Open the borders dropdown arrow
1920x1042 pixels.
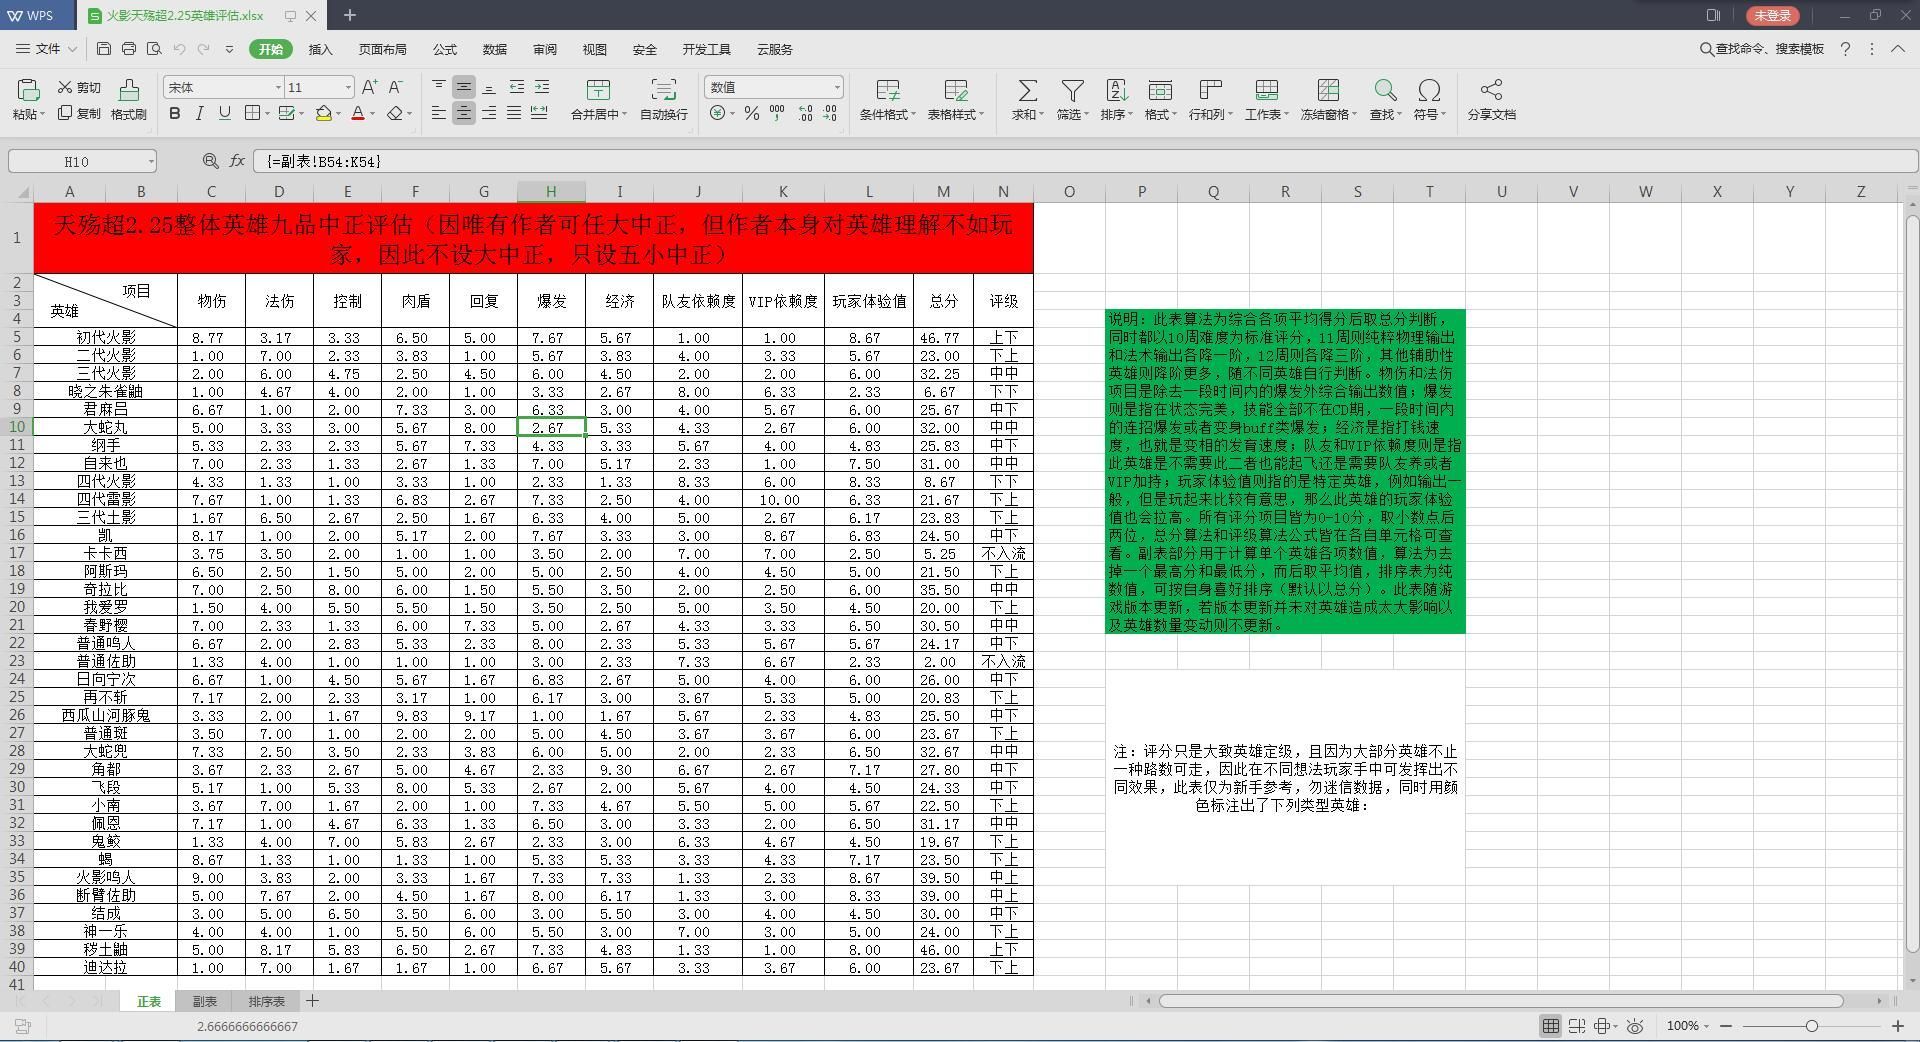267,114
